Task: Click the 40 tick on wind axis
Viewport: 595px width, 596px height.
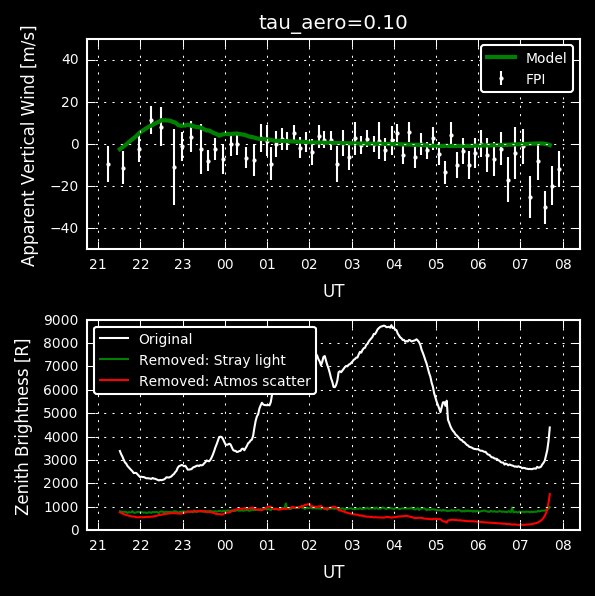Action: click(x=70, y=60)
